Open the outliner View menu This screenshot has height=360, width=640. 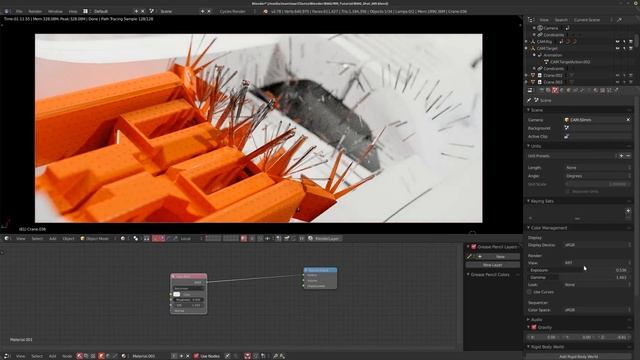(x=544, y=20)
